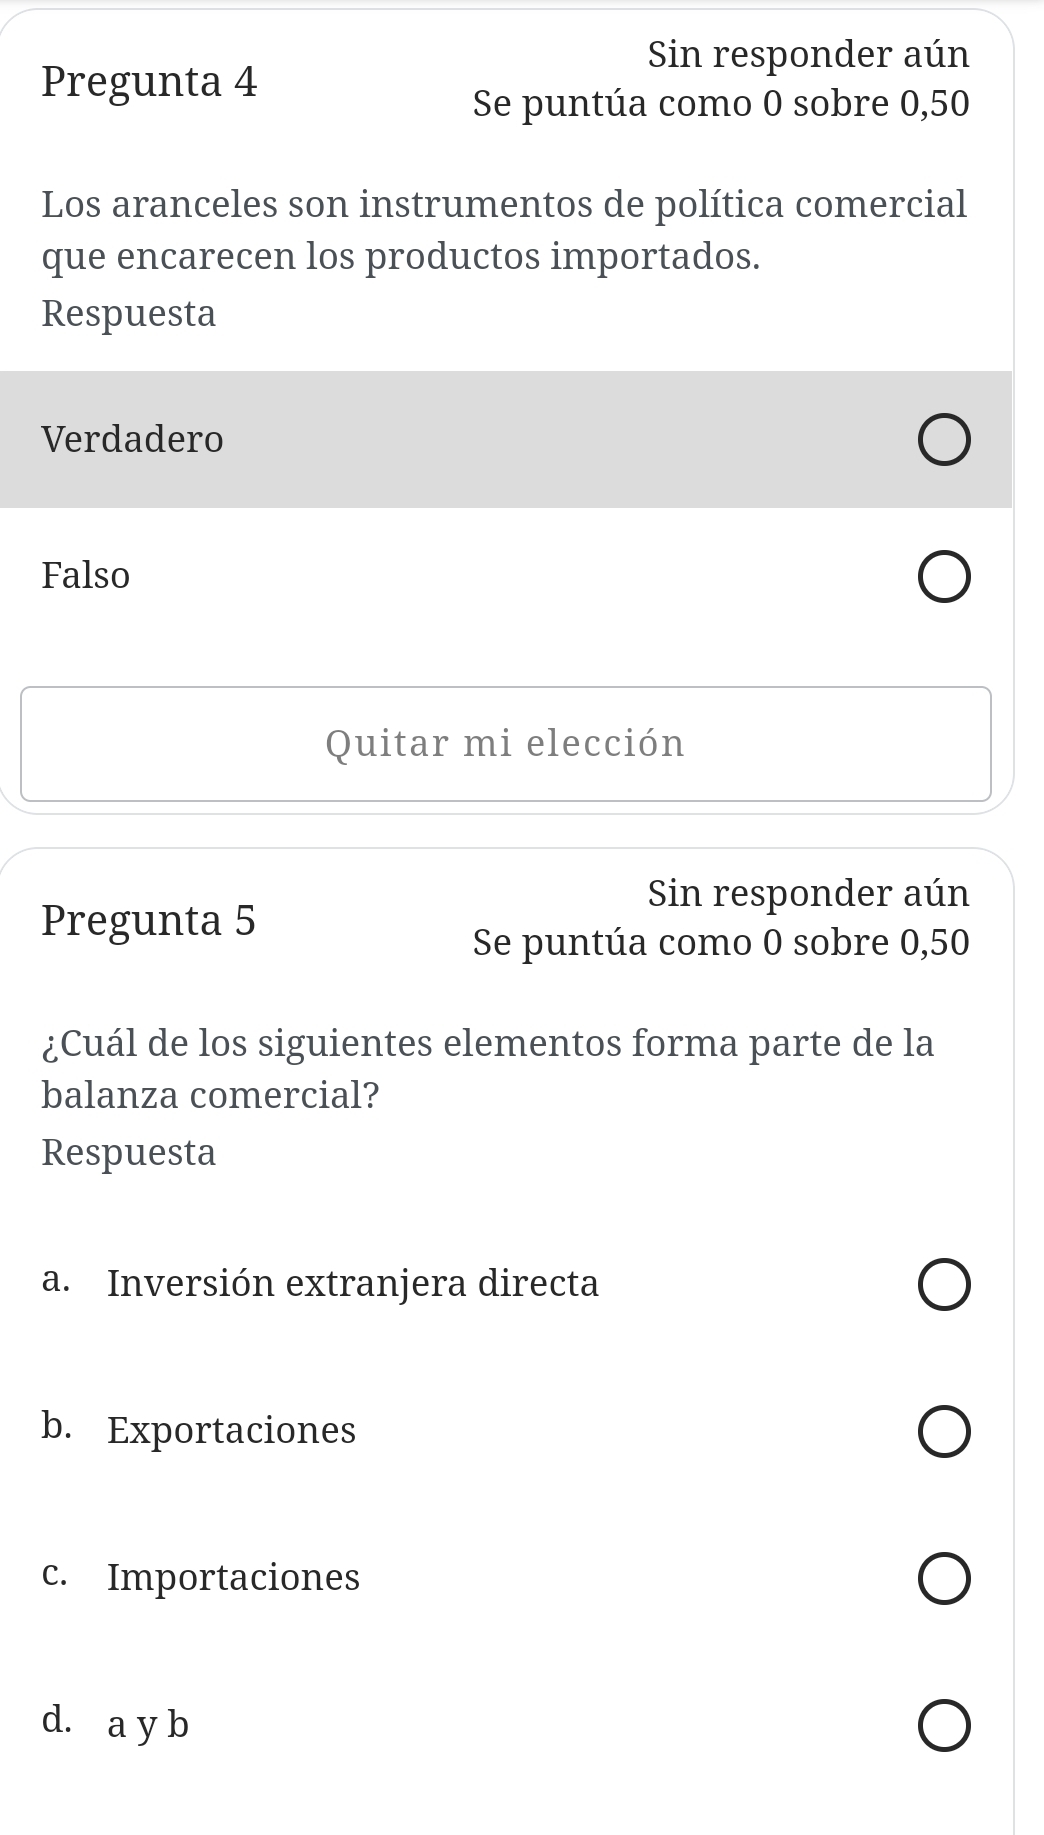
Task: Click the Pregunta 5 heading
Action: 150,919
